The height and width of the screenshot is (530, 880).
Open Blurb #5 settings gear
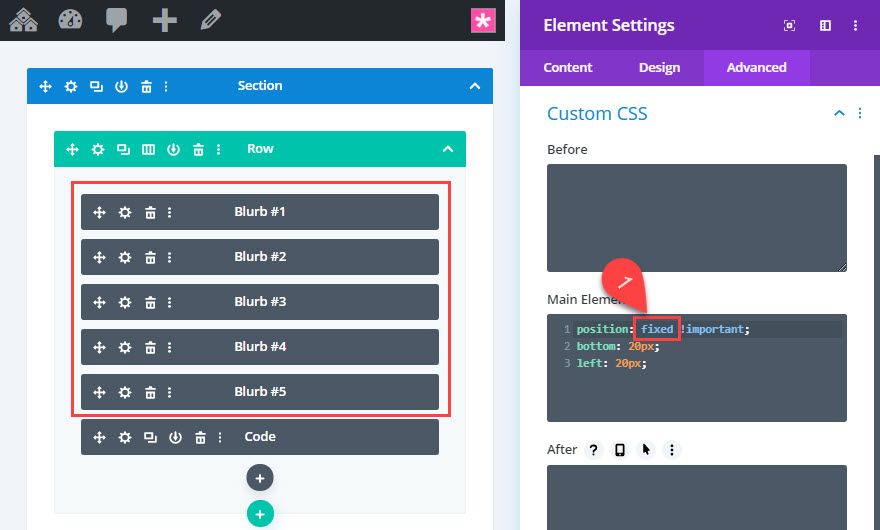pyautogui.click(x=125, y=392)
